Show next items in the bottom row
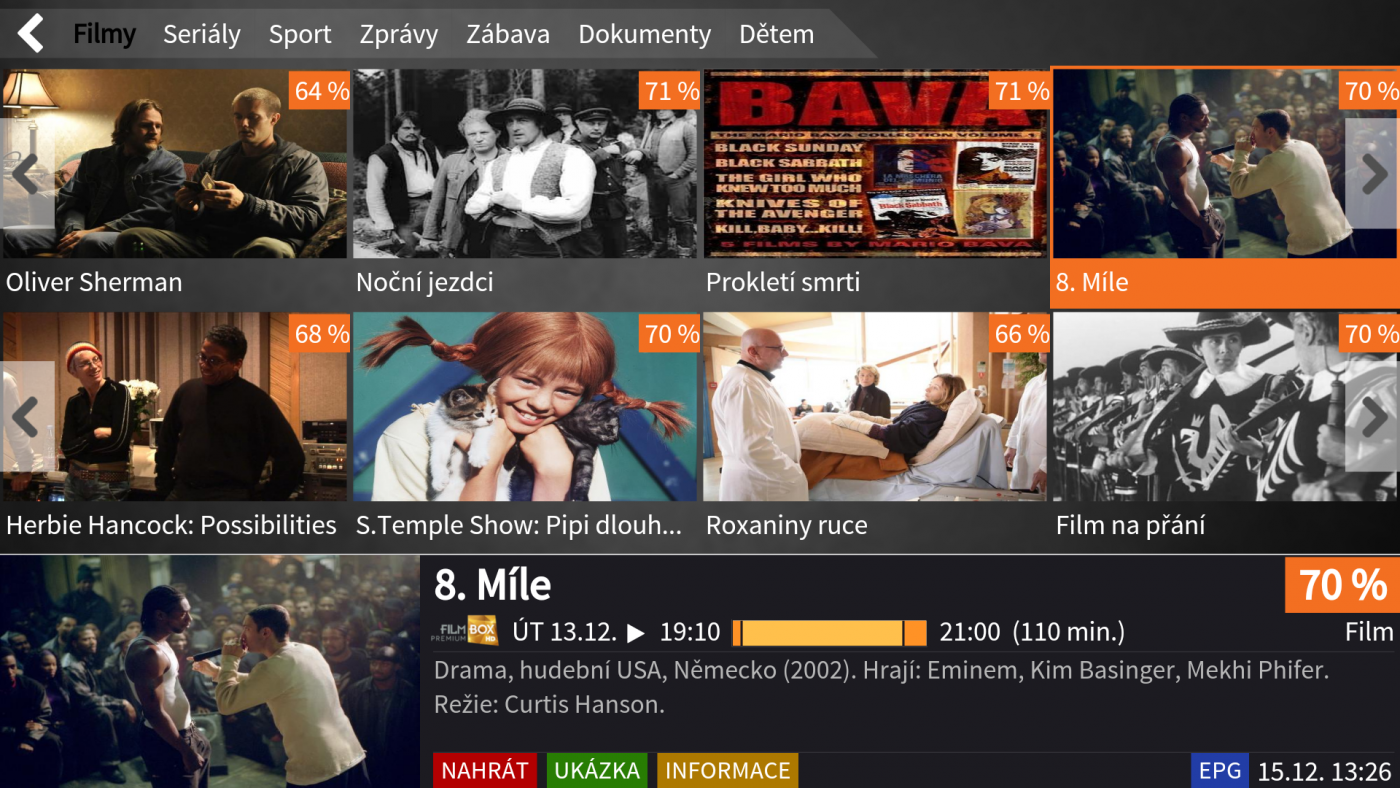This screenshot has width=1400, height=788. coord(1373,417)
